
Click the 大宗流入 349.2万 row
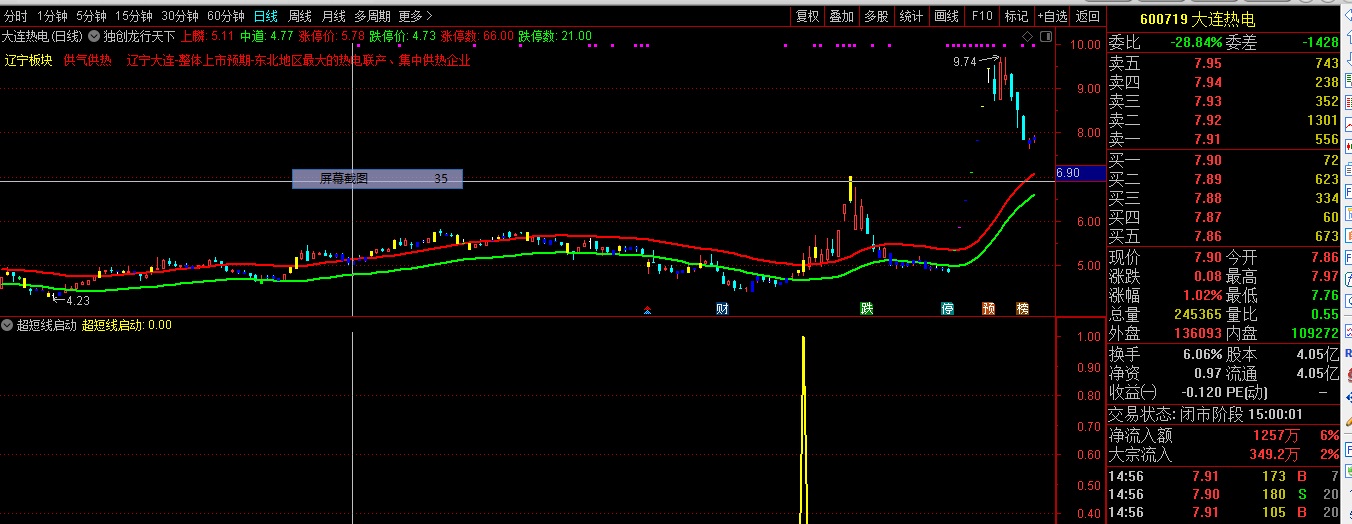point(1224,454)
